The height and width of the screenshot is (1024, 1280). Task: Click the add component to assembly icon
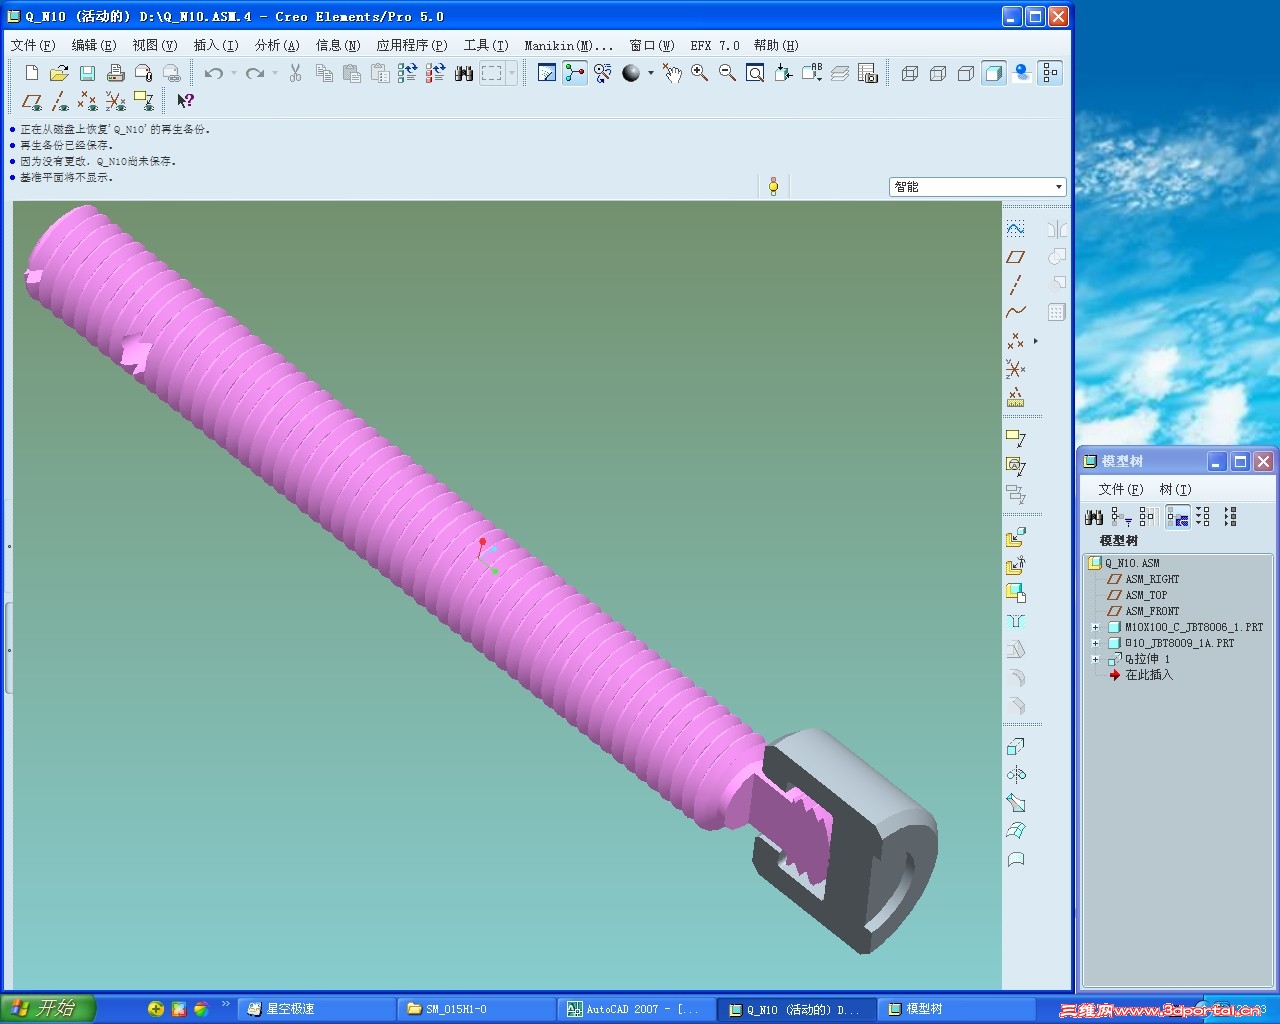pos(1015,538)
